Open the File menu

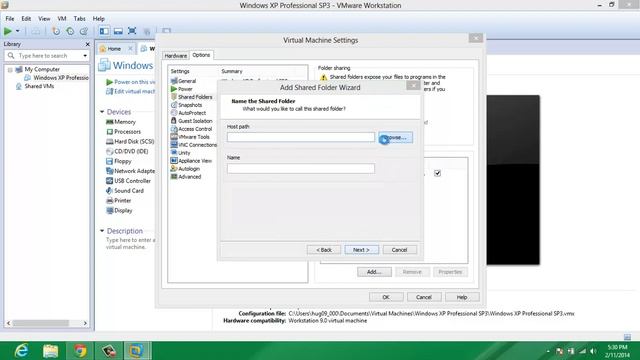point(10,18)
